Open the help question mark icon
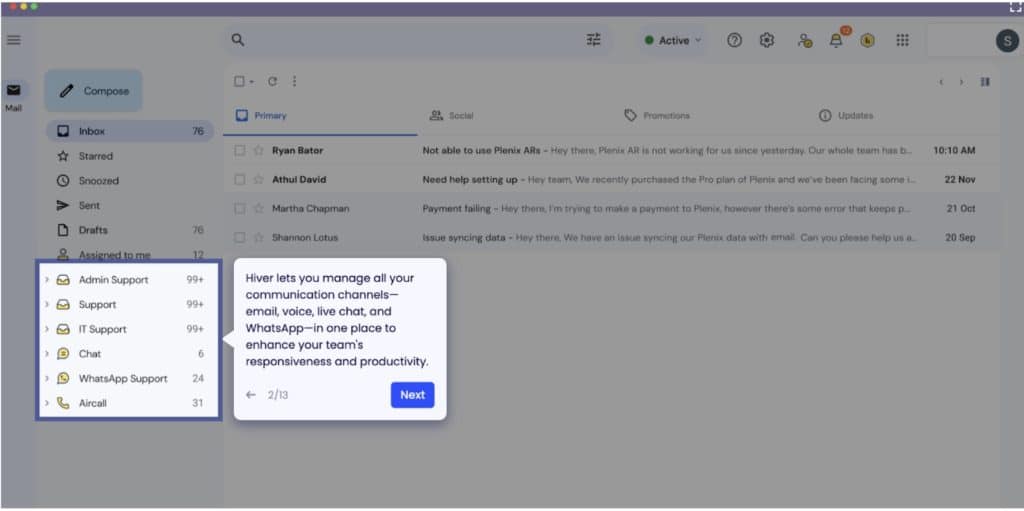 point(735,40)
